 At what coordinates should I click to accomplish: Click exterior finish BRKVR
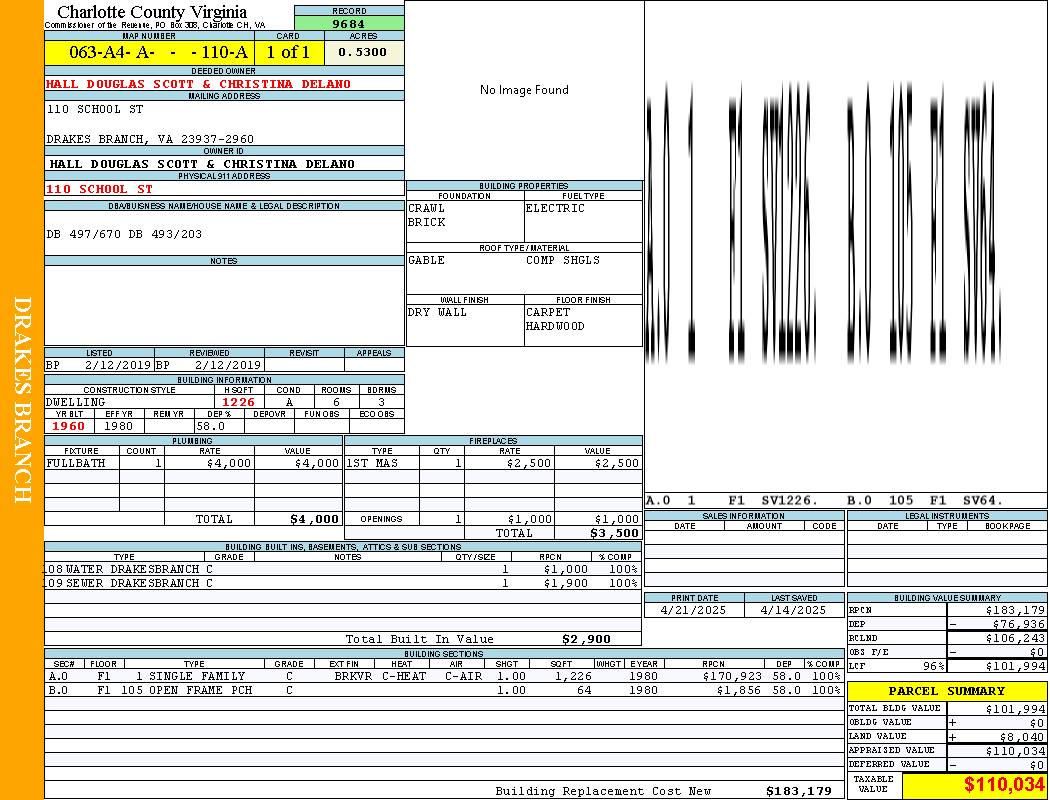pyautogui.click(x=353, y=677)
